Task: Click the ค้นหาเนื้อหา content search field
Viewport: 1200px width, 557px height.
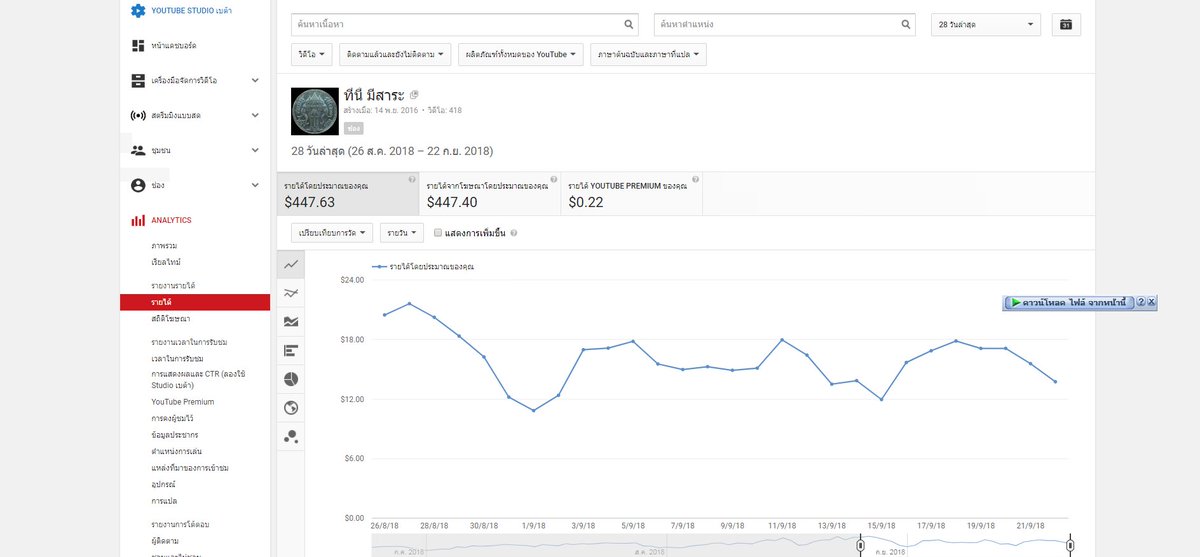Action: pos(466,24)
